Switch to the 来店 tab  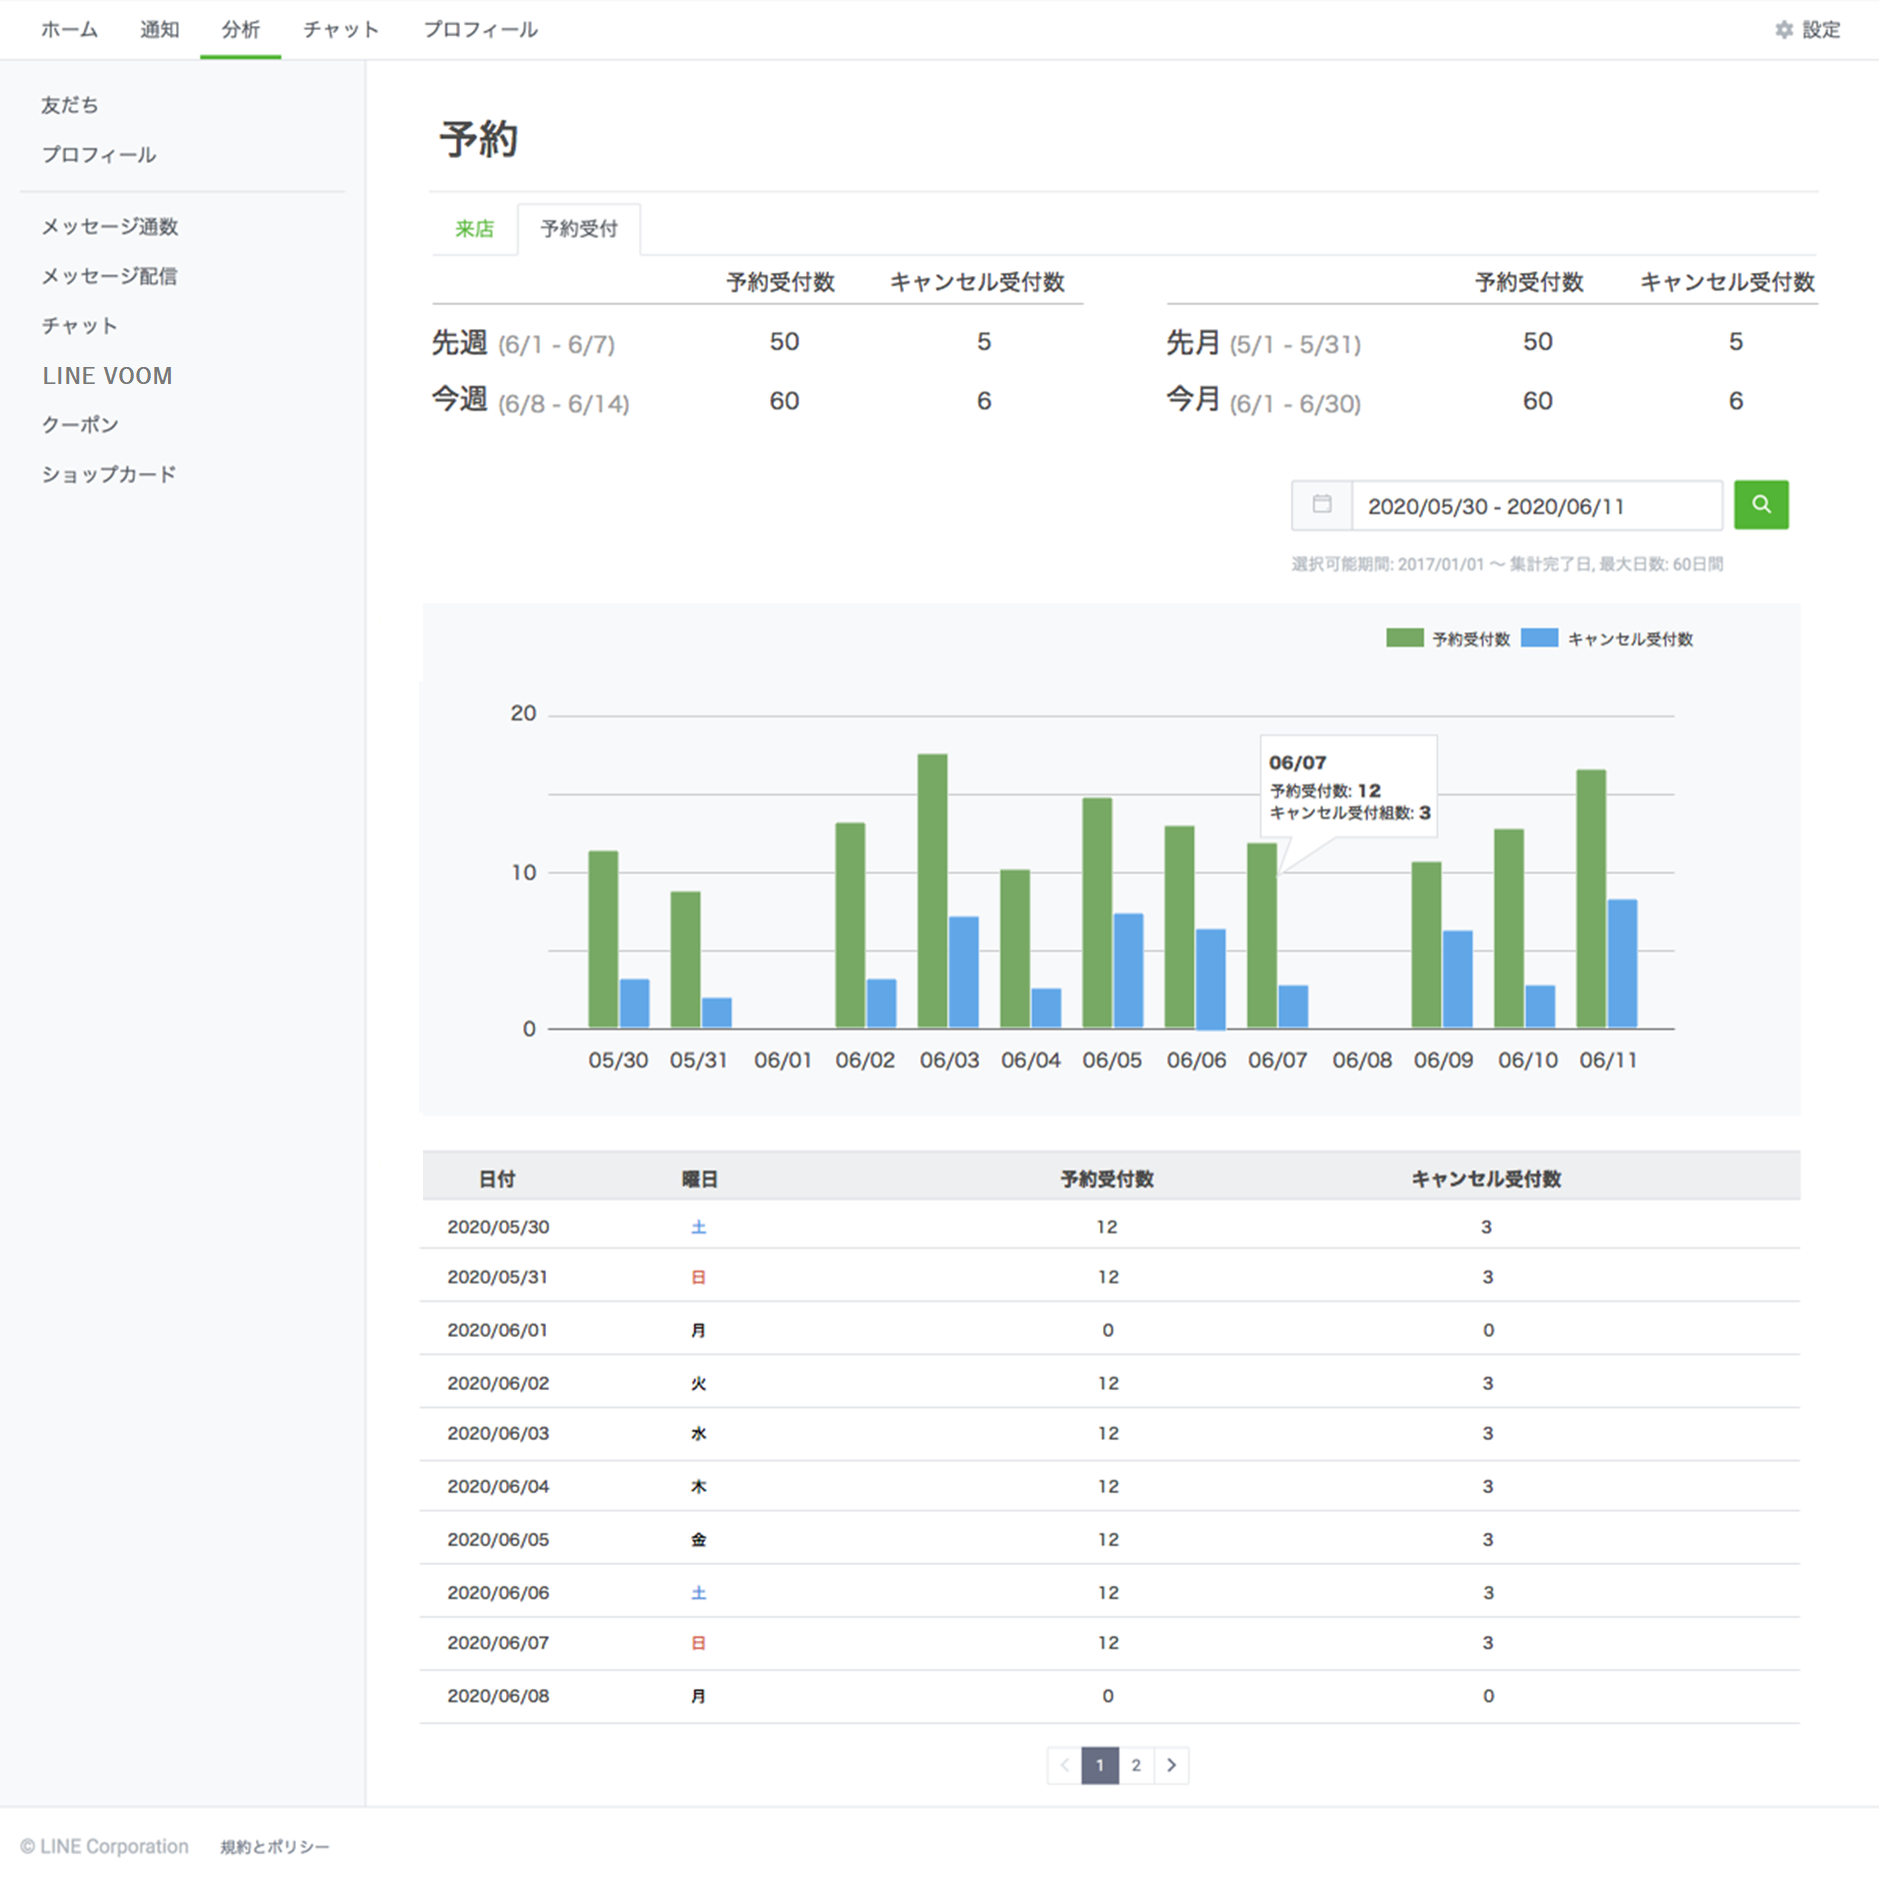tap(474, 229)
